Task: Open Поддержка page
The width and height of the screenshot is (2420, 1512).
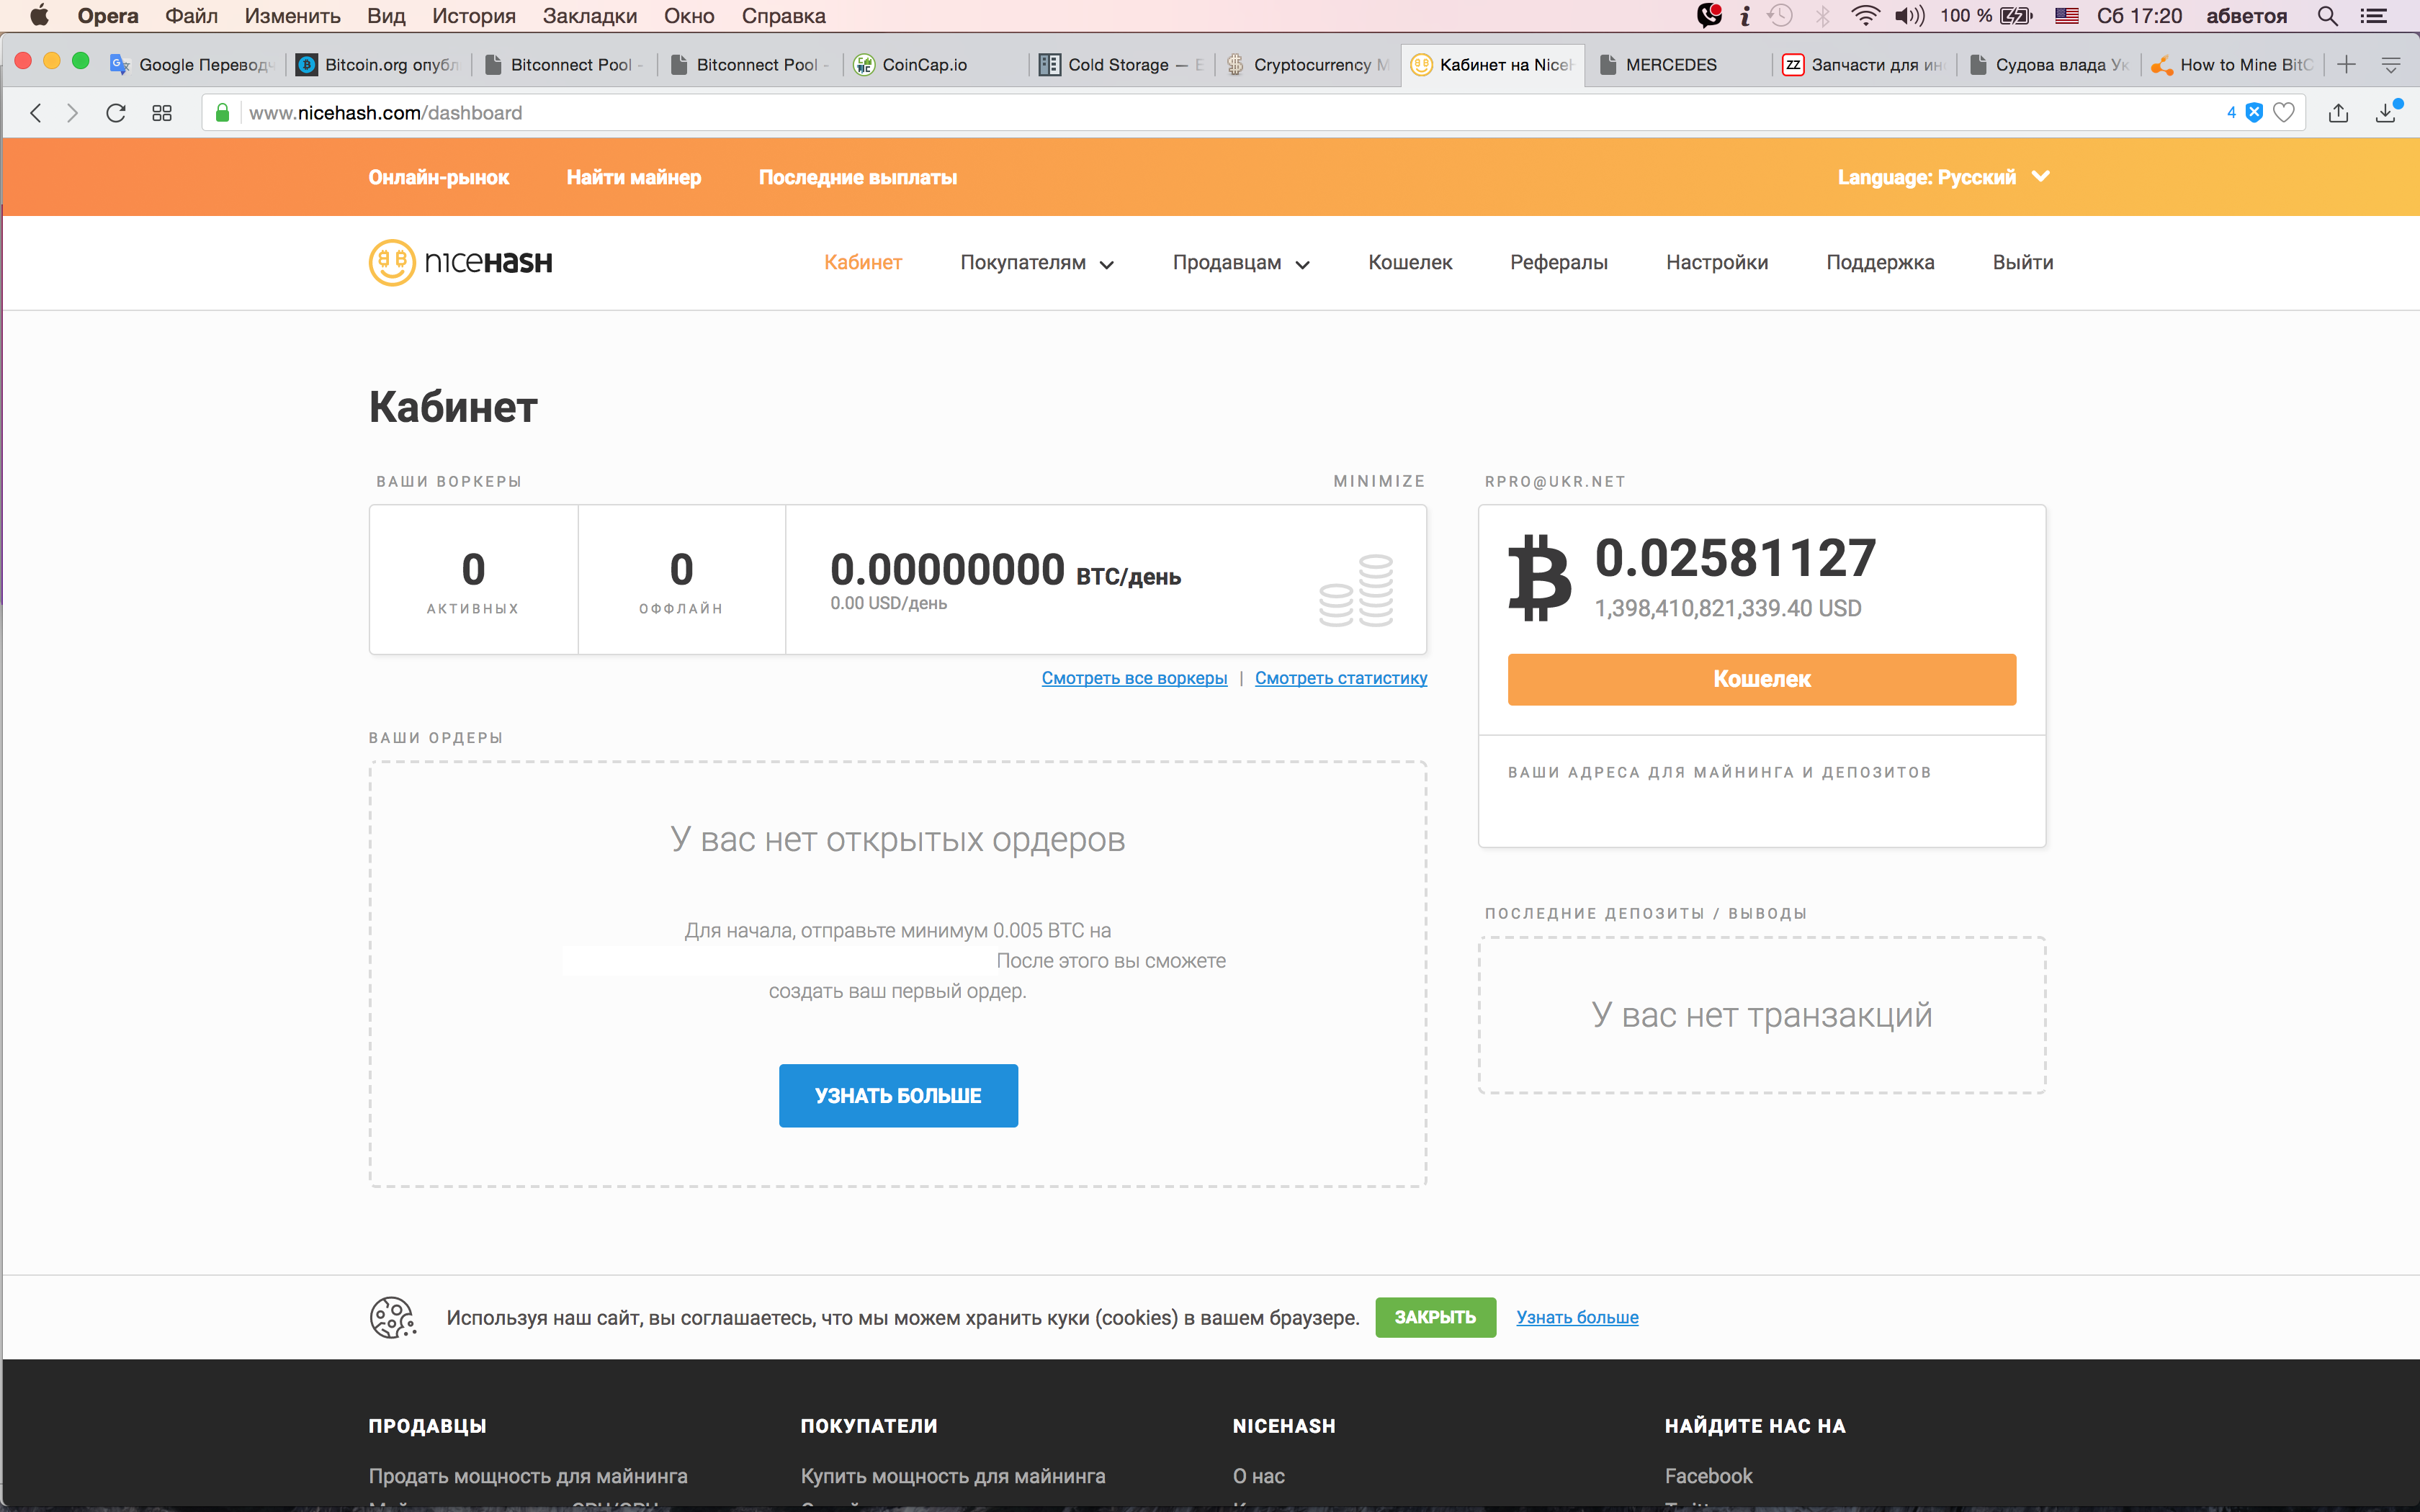Action: pyautogui.click(x=1880, y=262)
